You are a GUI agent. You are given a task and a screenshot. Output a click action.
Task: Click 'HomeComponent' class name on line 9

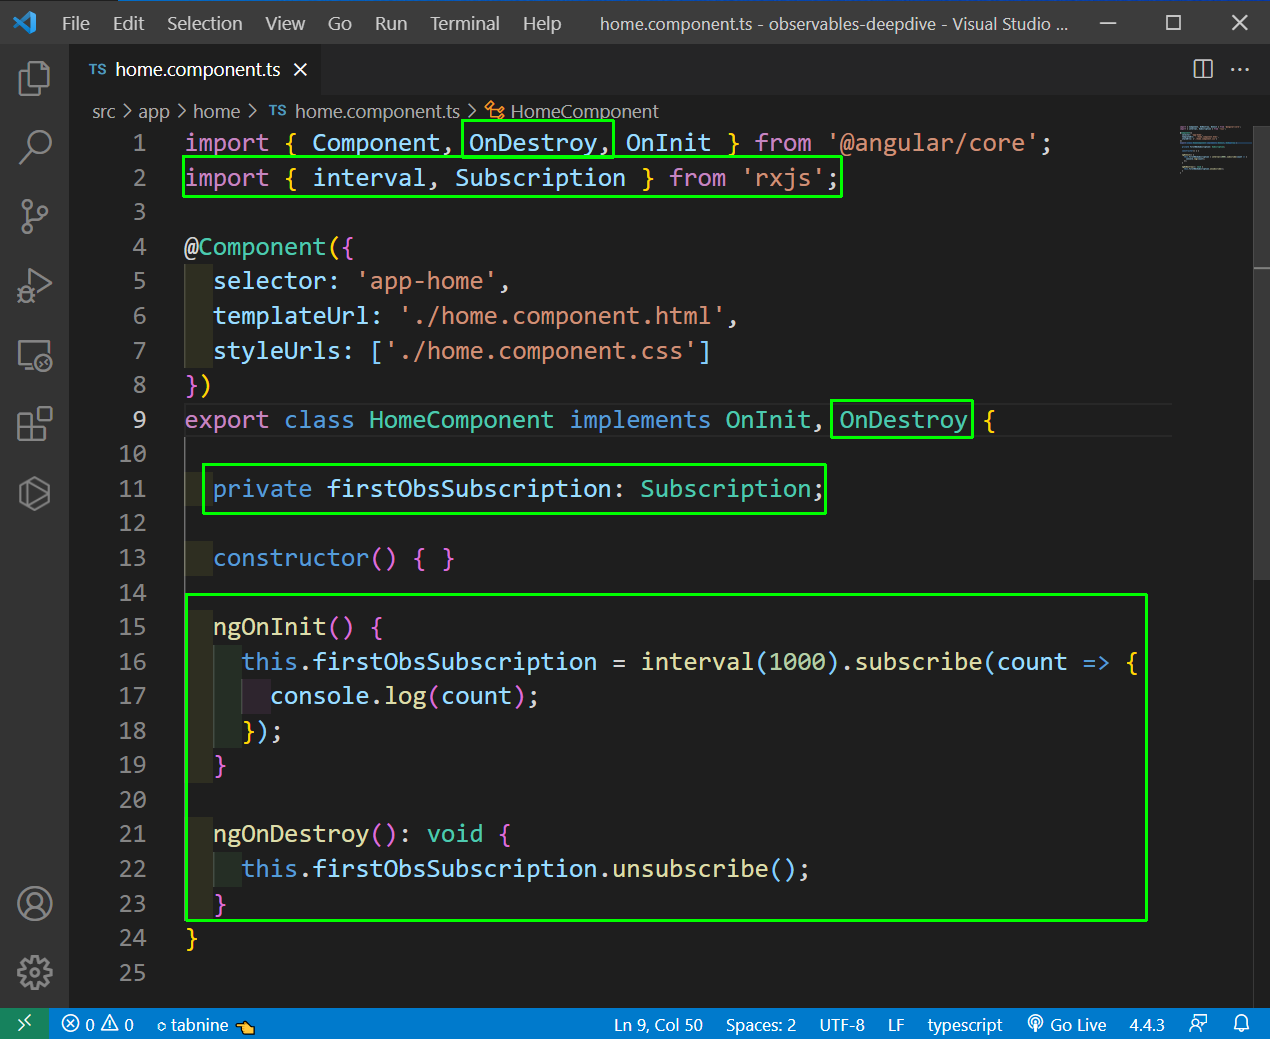coord(461,420)
